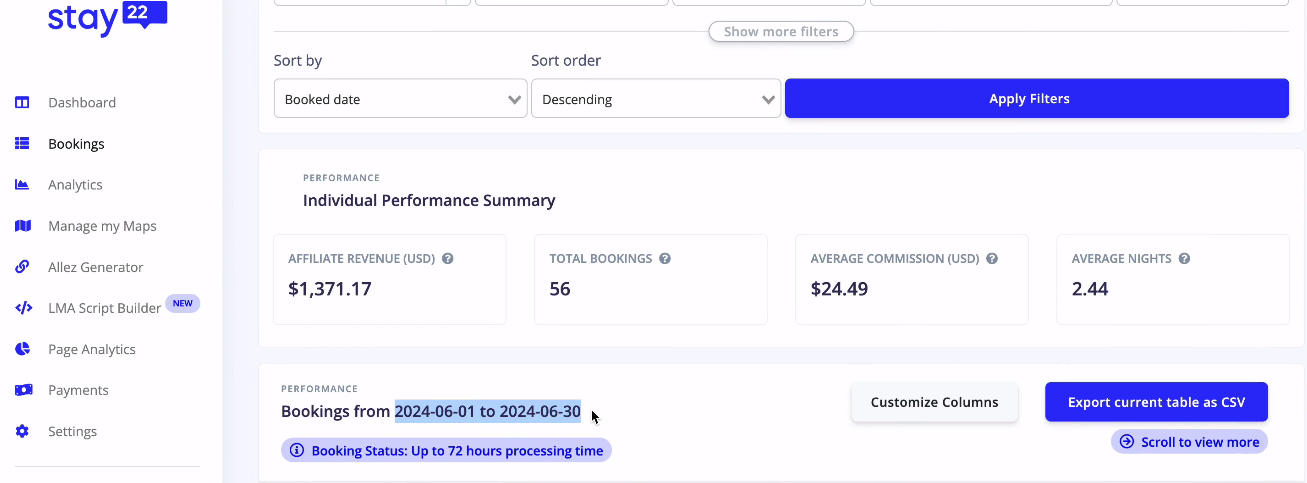Click help icon next to Average Commission
Viewport: 1307px width, 483px height.
coord(992,258)
